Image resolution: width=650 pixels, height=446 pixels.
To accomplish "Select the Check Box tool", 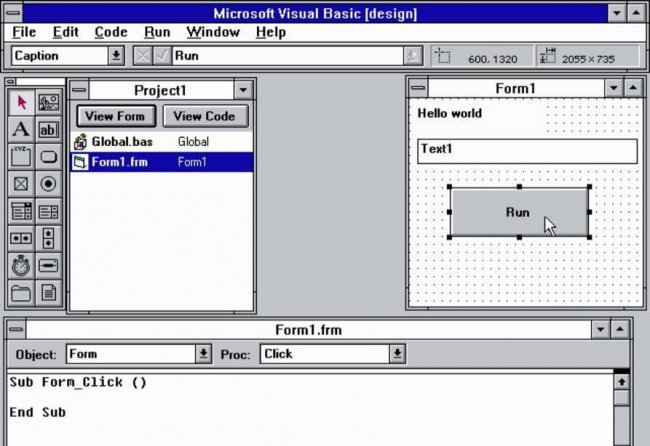I will point(21,184).
